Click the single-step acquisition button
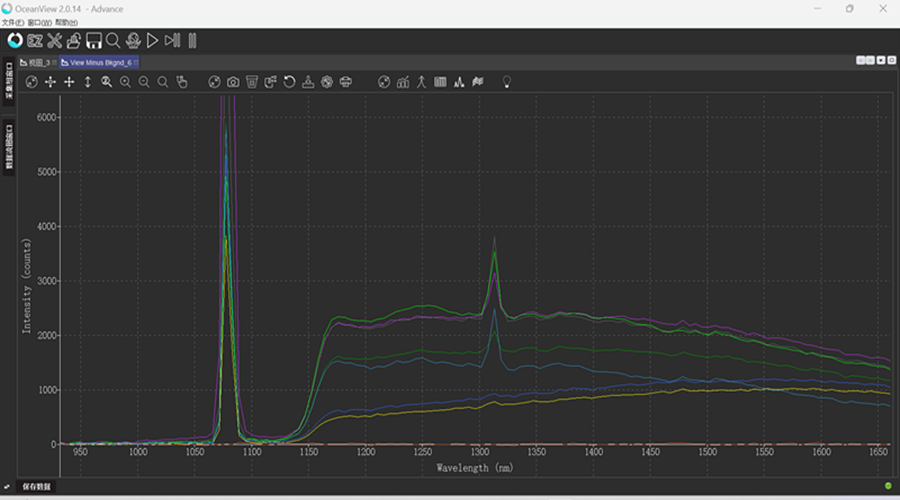The height and width of the screenshot is (500, 900). [x=172, y=41]
